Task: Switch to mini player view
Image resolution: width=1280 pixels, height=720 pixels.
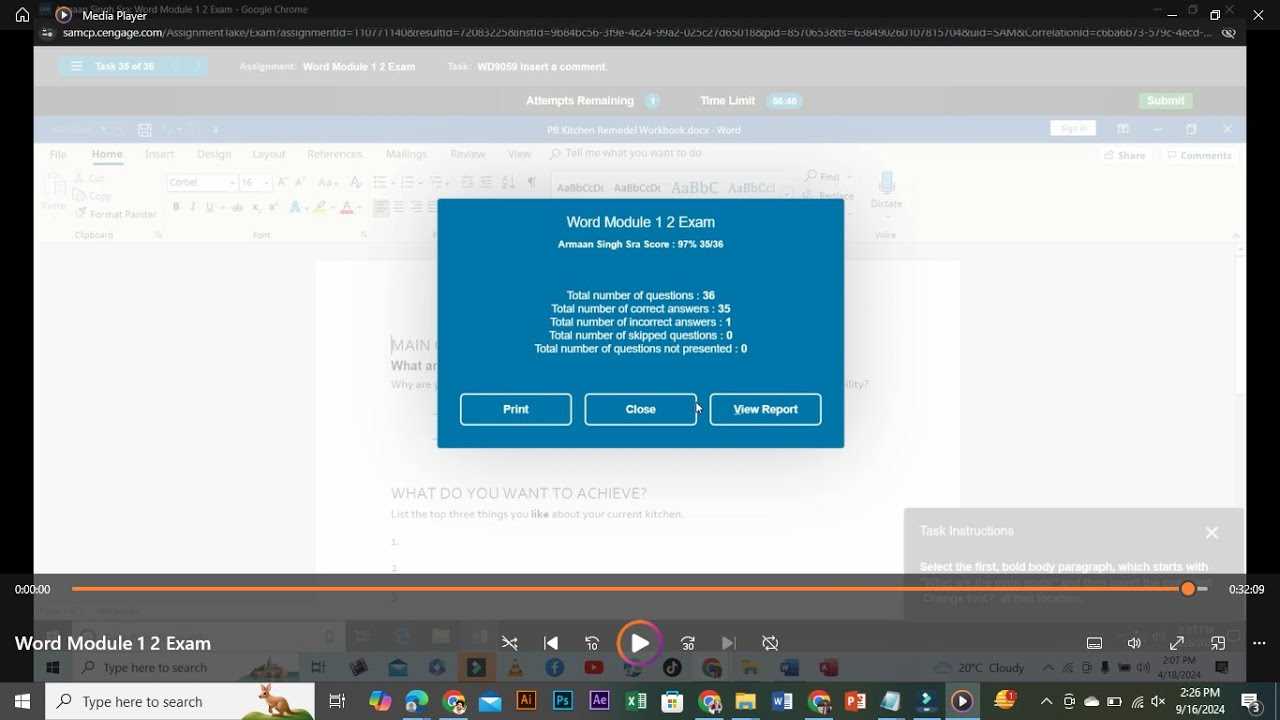Action: point(1218,643)
